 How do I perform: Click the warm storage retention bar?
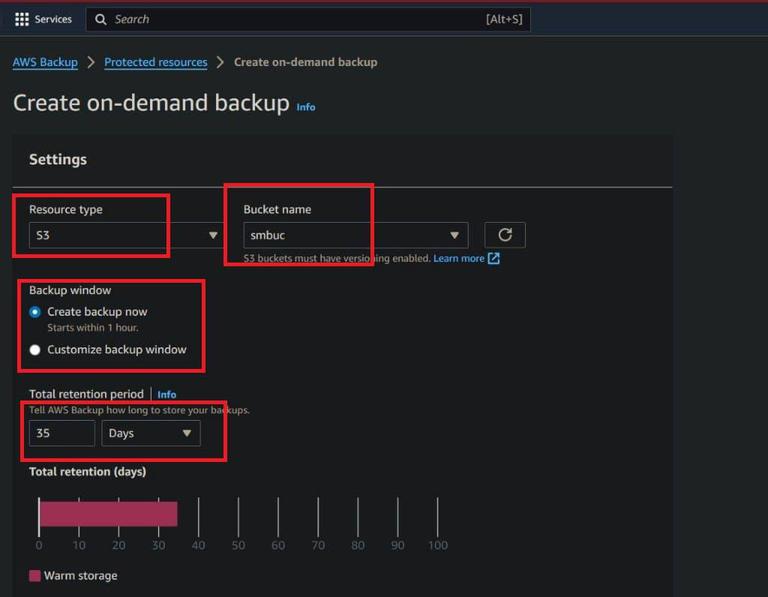click(x=108, y=514)
